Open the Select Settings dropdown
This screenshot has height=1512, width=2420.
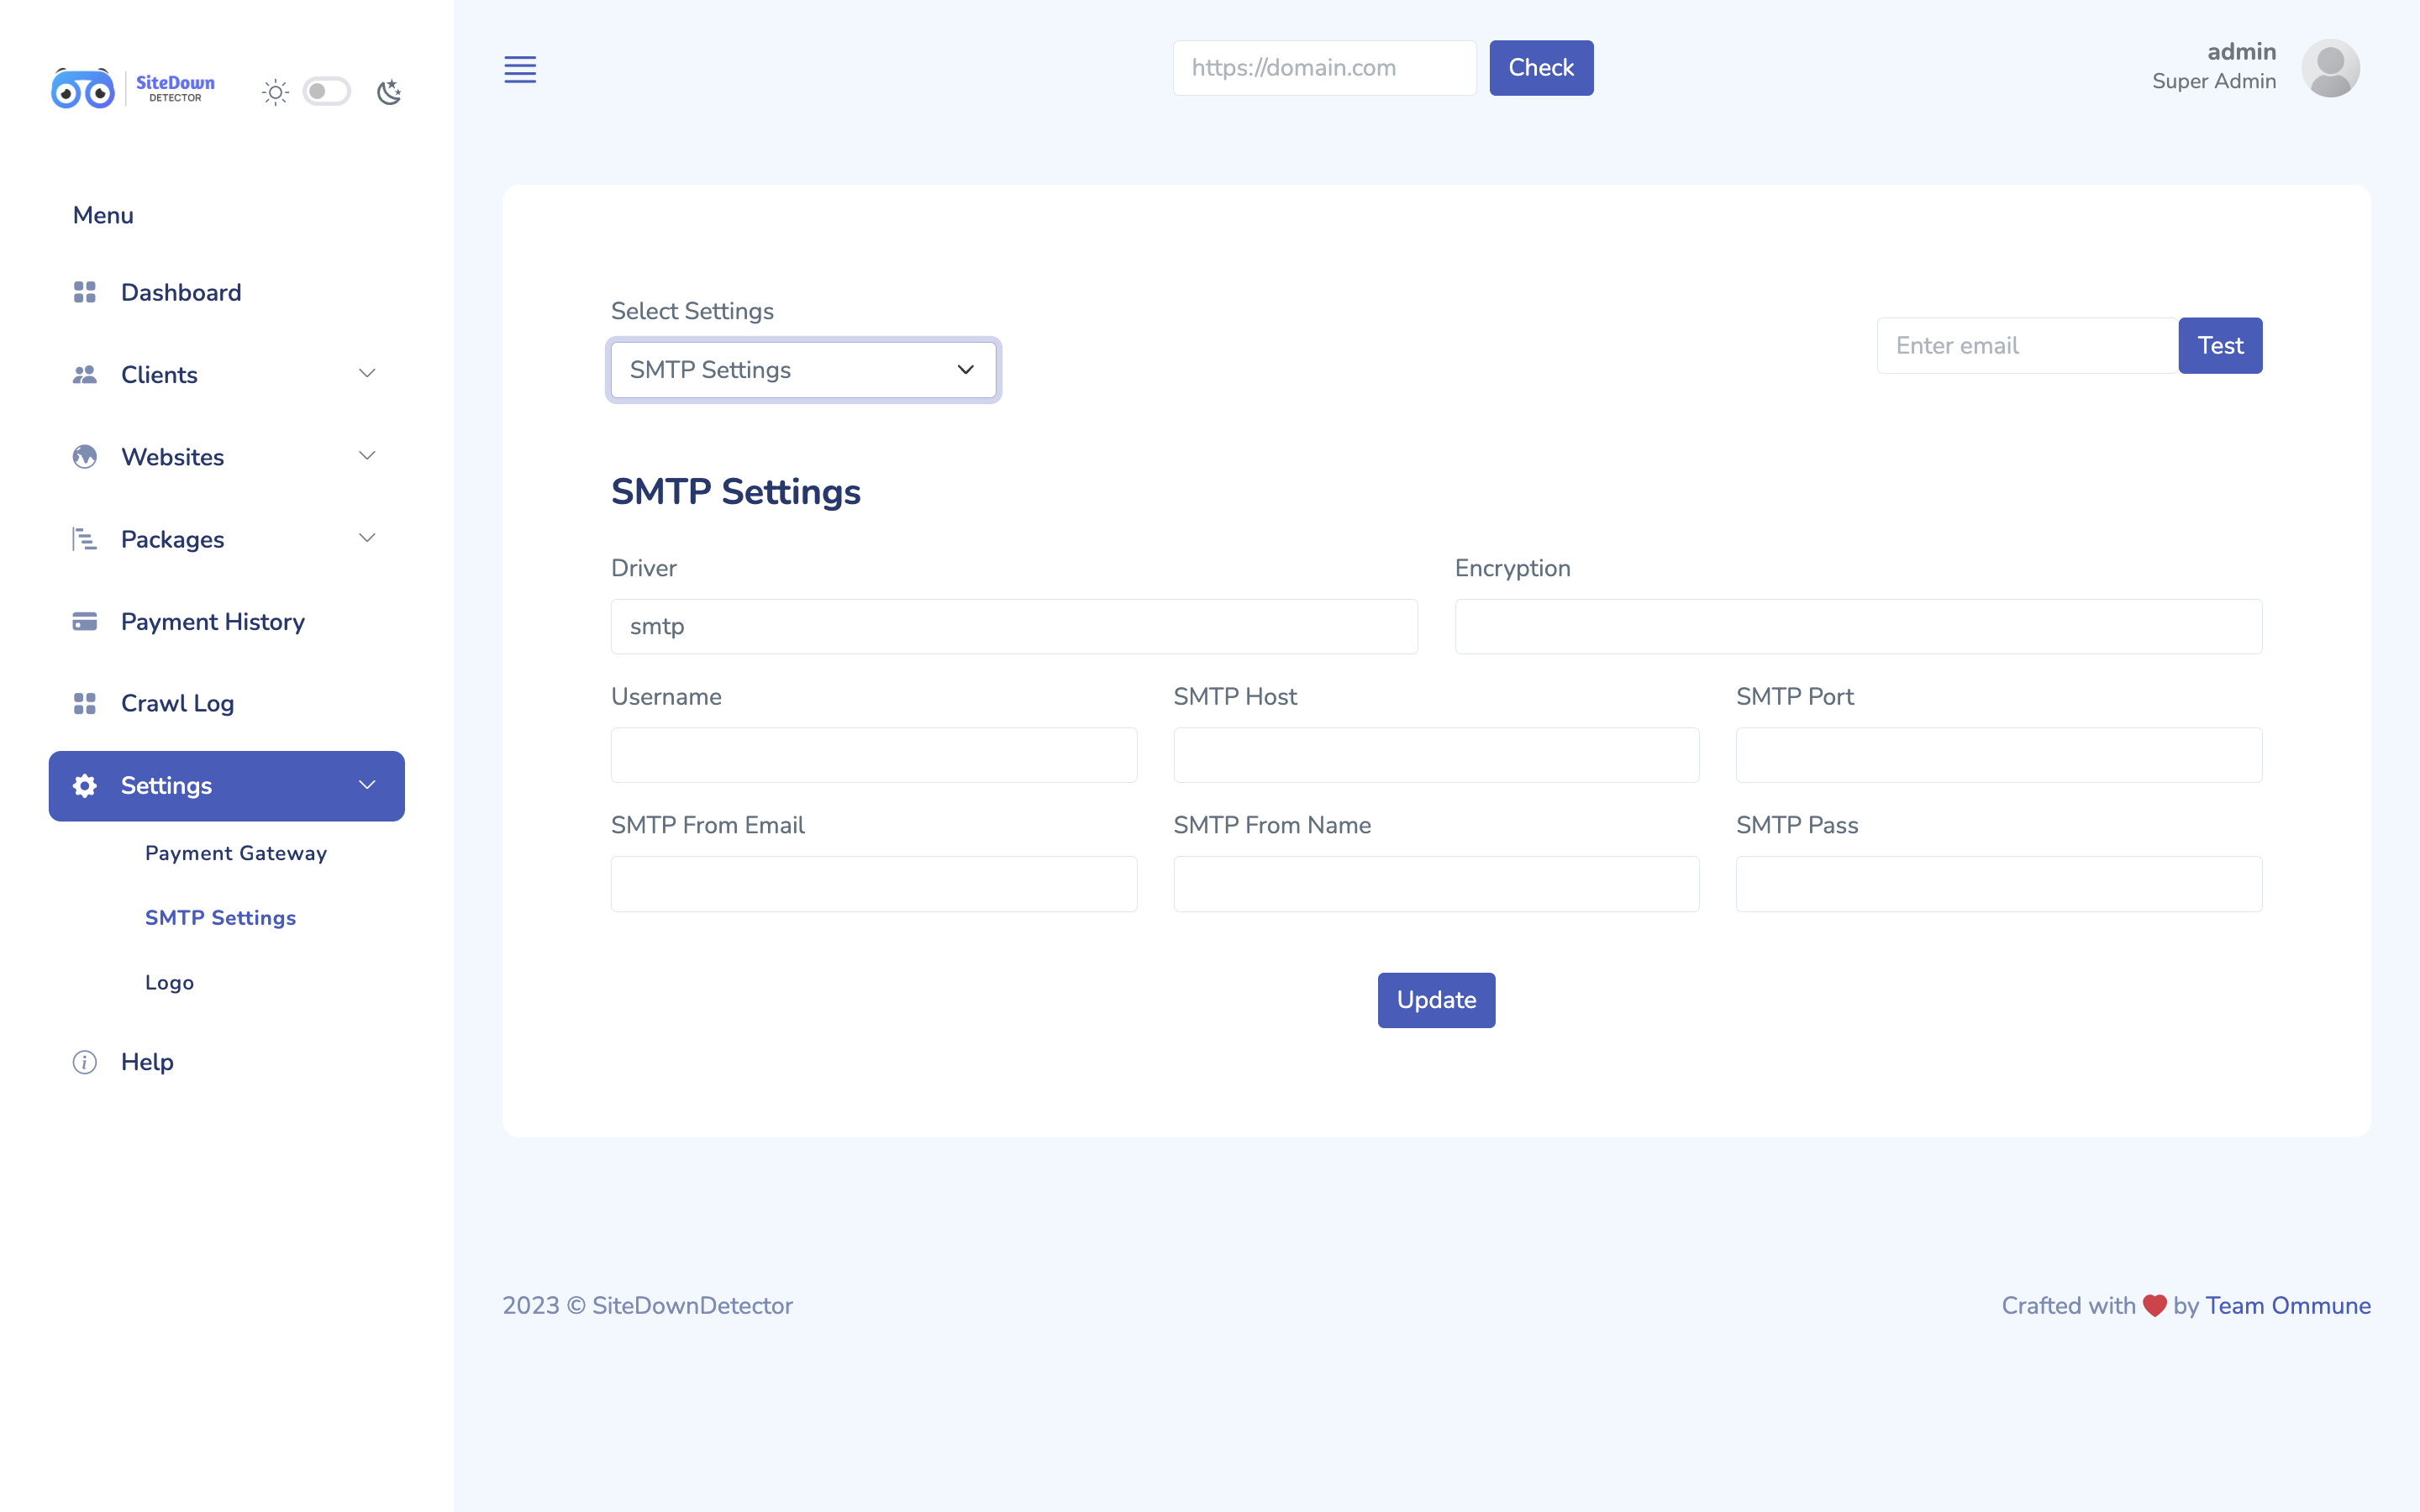tap(803, 370)
